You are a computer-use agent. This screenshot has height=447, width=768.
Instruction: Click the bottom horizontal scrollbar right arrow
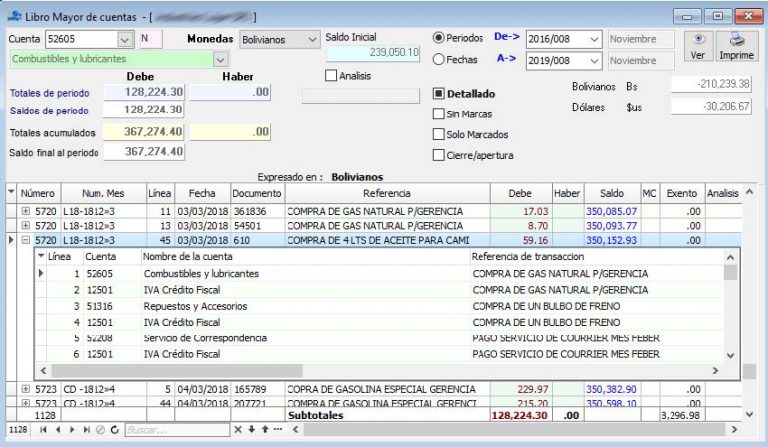734,429
